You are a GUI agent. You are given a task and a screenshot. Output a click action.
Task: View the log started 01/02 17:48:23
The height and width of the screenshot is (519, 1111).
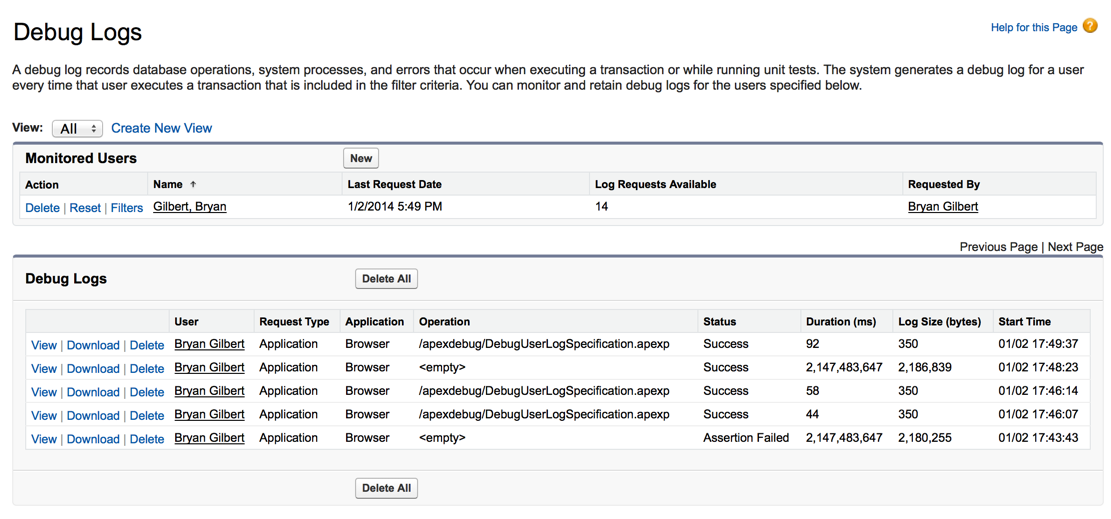coord(44,369)
